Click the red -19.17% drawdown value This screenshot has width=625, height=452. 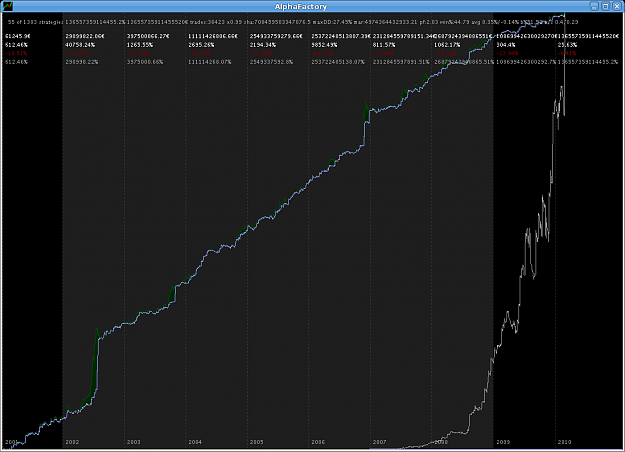tap(76, 53)
